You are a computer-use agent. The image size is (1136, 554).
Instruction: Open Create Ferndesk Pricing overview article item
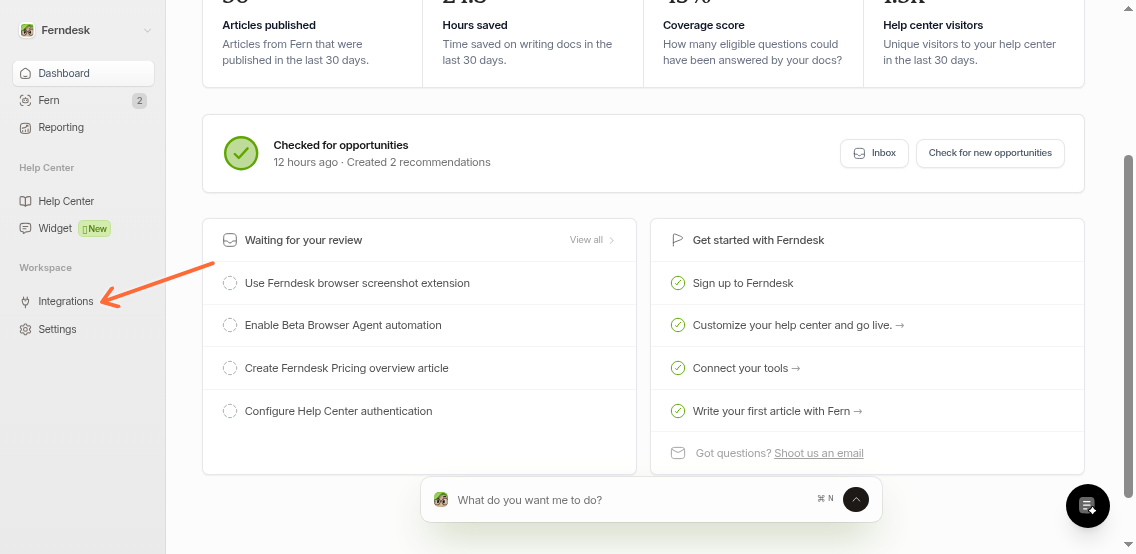(x=419, y=369)
